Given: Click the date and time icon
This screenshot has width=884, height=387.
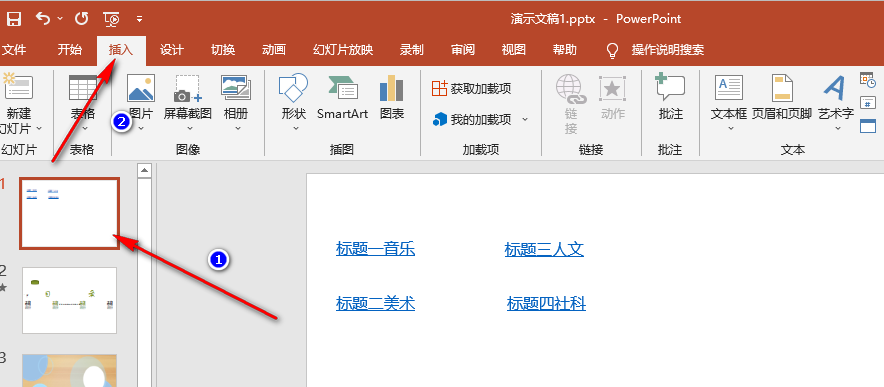Looking at the screenshot, I should tap(868, 80).
